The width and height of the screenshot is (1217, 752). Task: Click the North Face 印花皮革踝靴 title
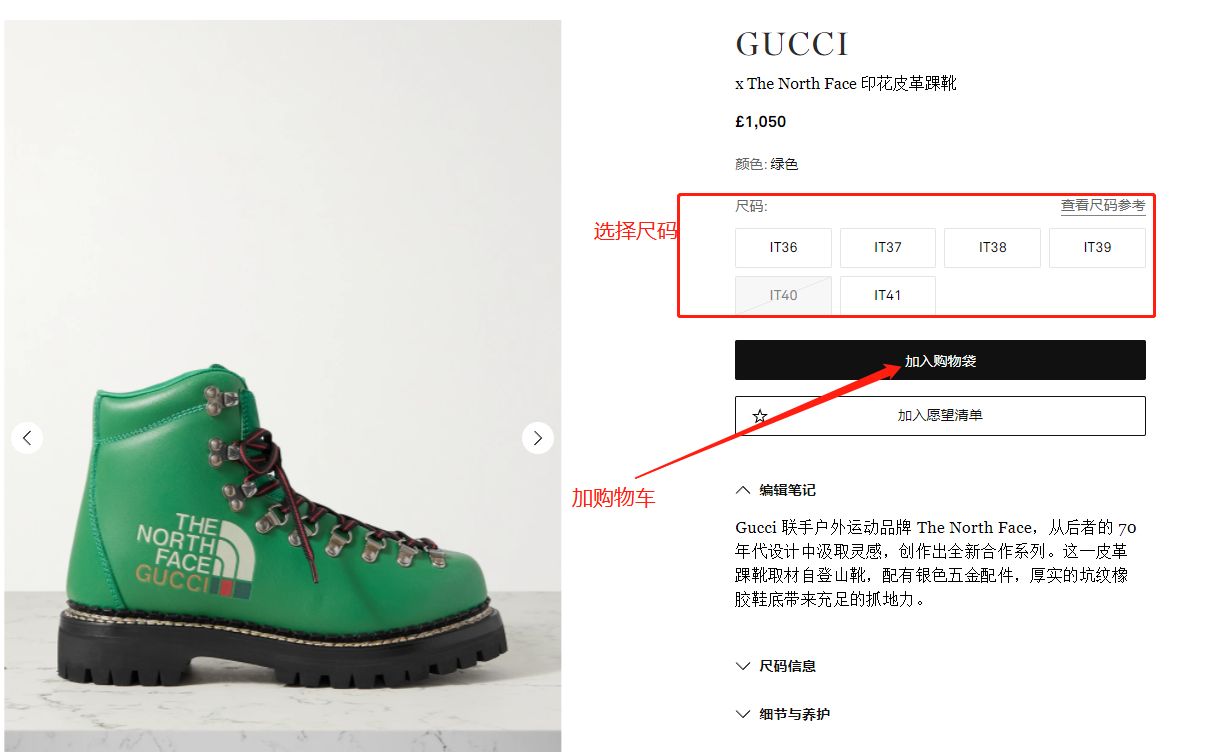click(846, 84)
